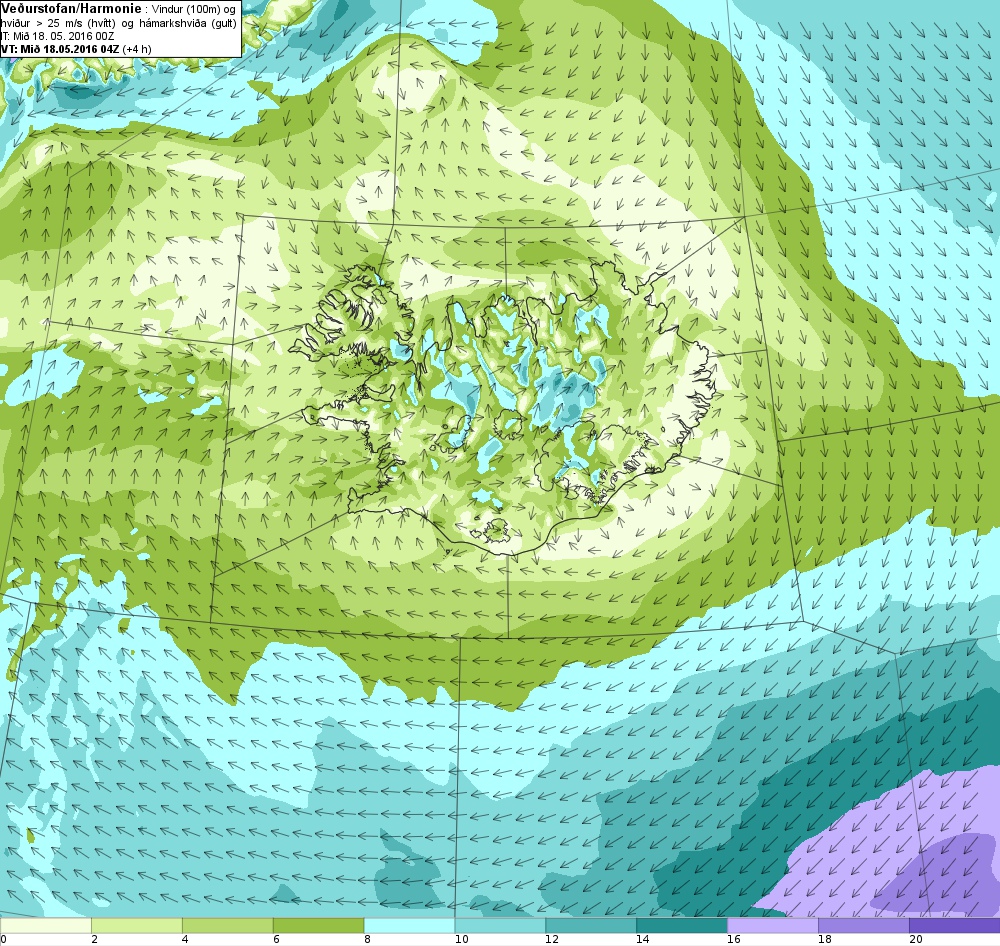The image size is (1000, 946).
Task: Click the legend label '20'
Action: point(916,939)
